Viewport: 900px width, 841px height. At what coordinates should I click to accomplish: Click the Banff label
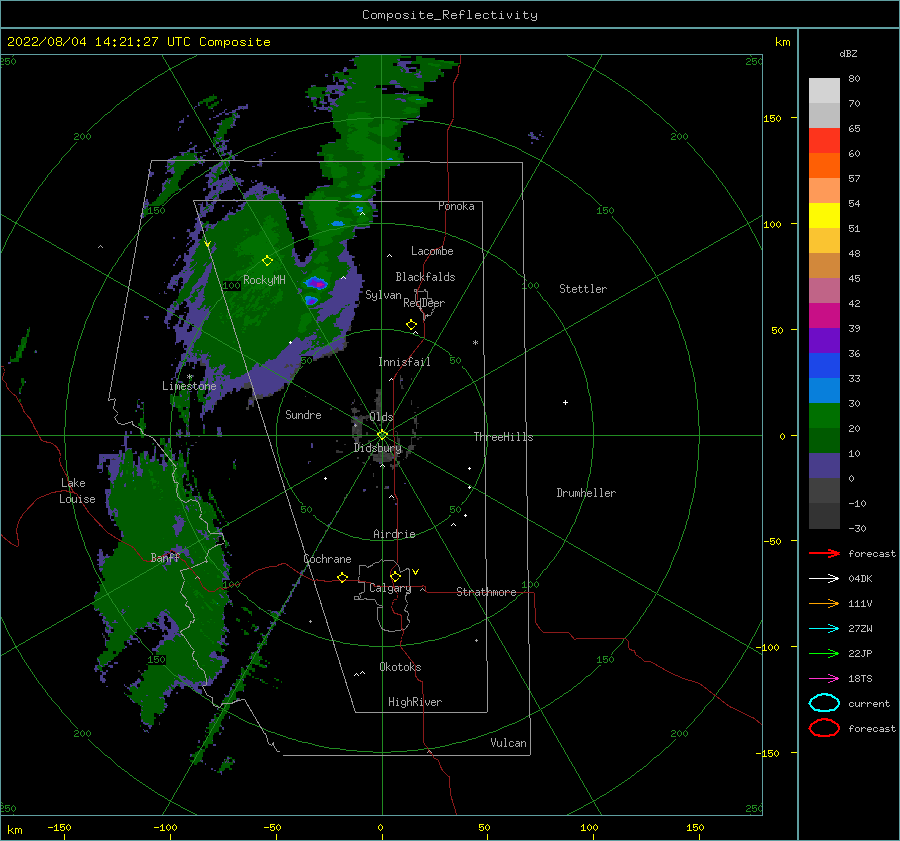click(165, 557)
